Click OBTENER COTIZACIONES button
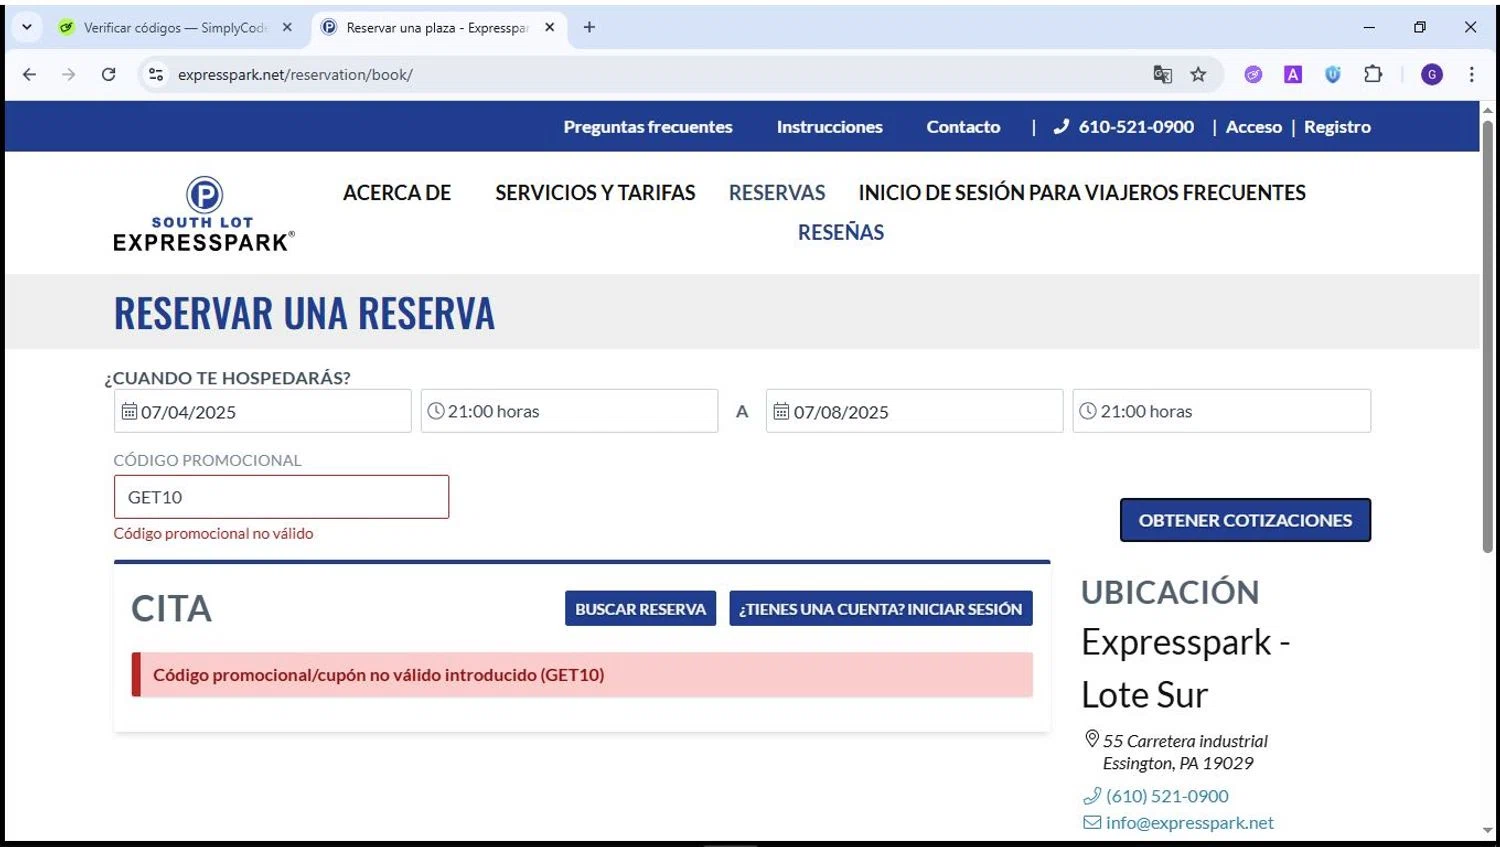Screen dimensions: 1500x847 pos(1245,520)
